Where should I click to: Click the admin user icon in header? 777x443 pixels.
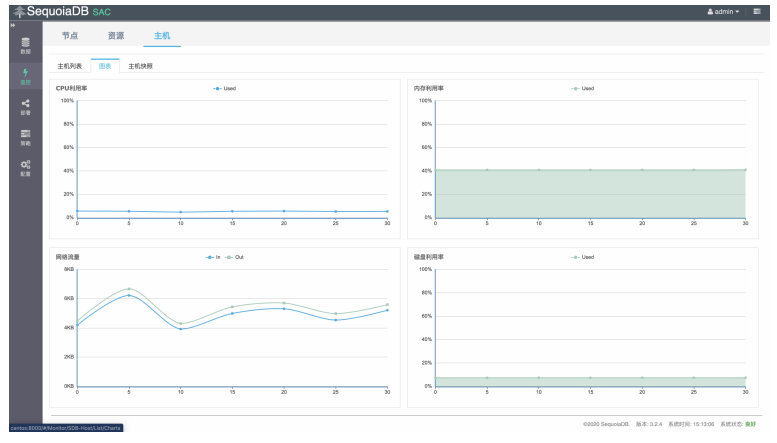(710, 12)
